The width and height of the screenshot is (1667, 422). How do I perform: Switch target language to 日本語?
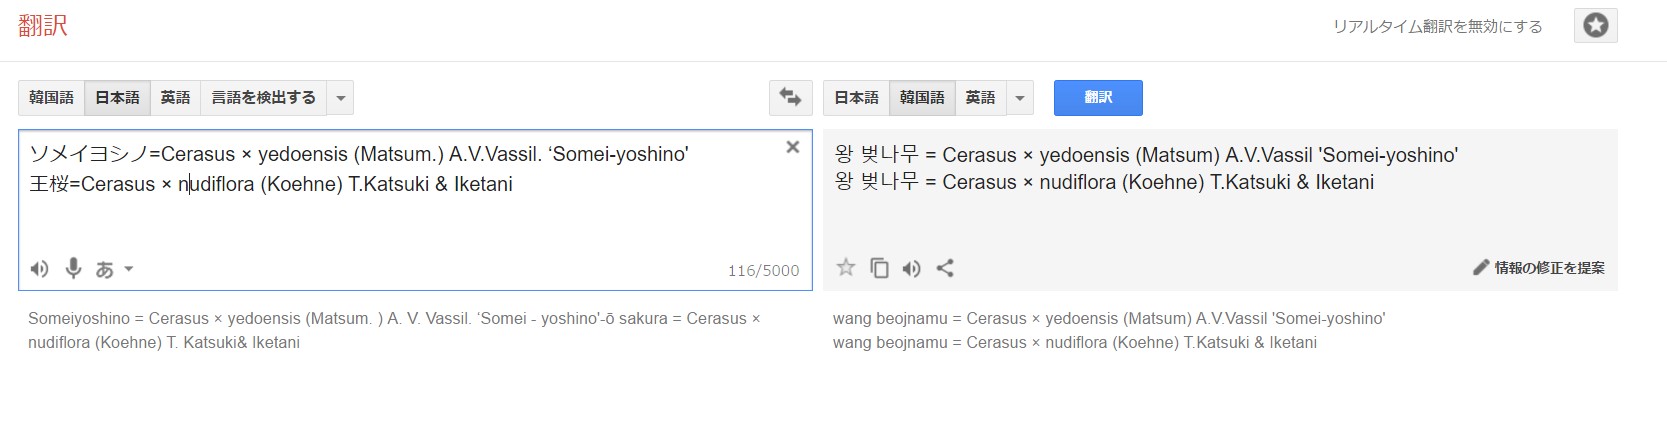(856, 97)
